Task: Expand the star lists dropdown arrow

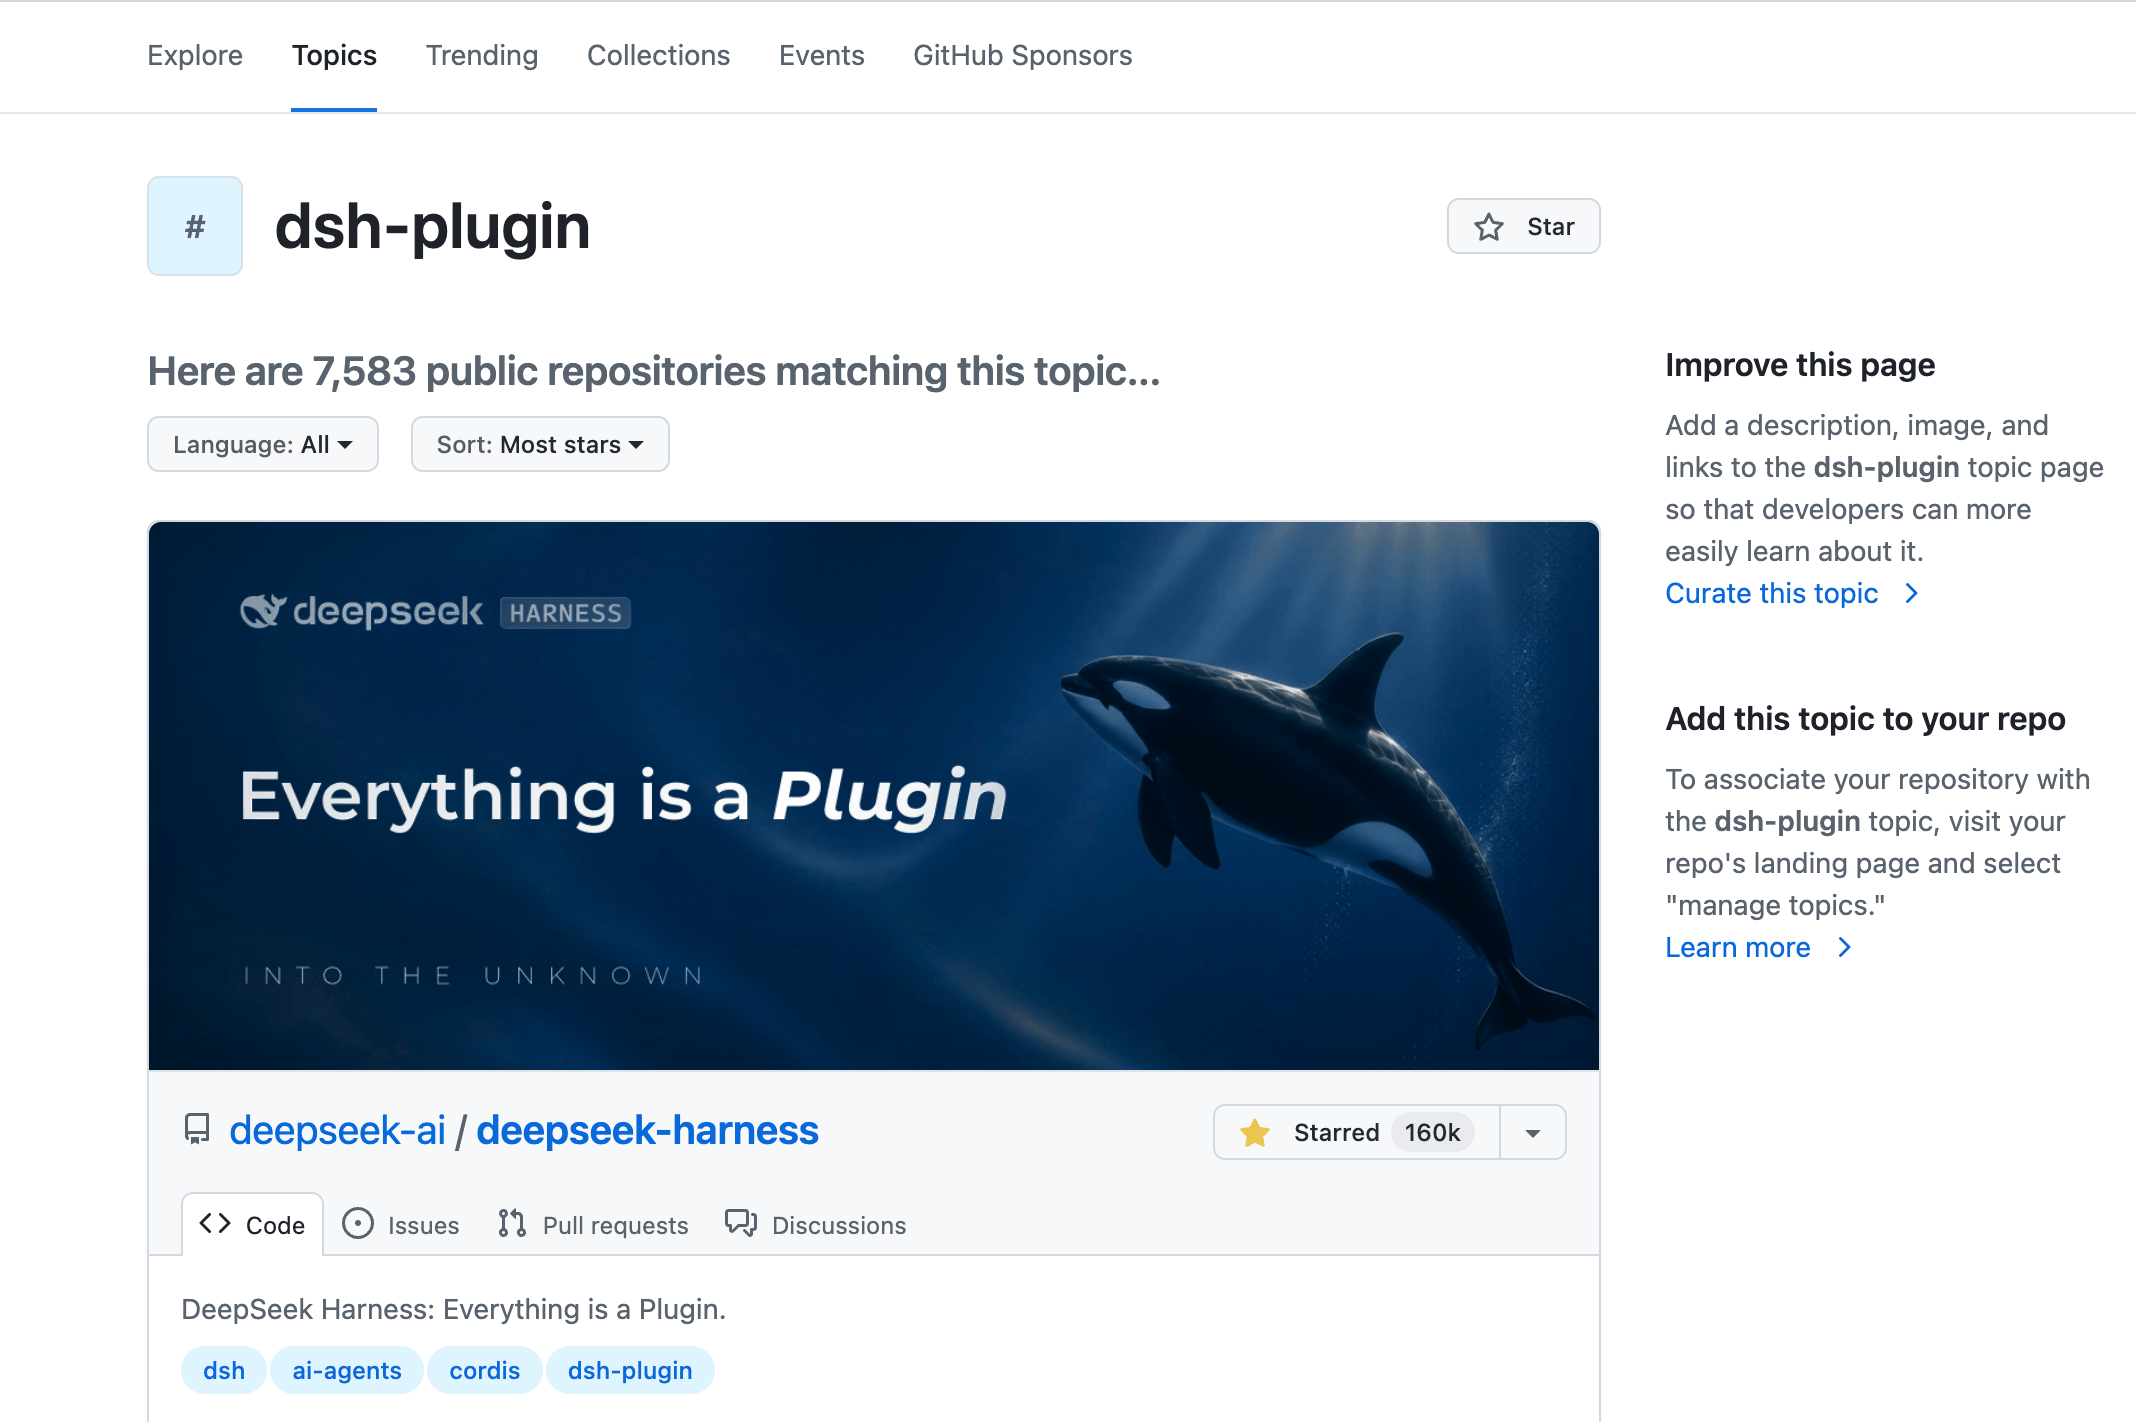Action: pos(1533,1132)
